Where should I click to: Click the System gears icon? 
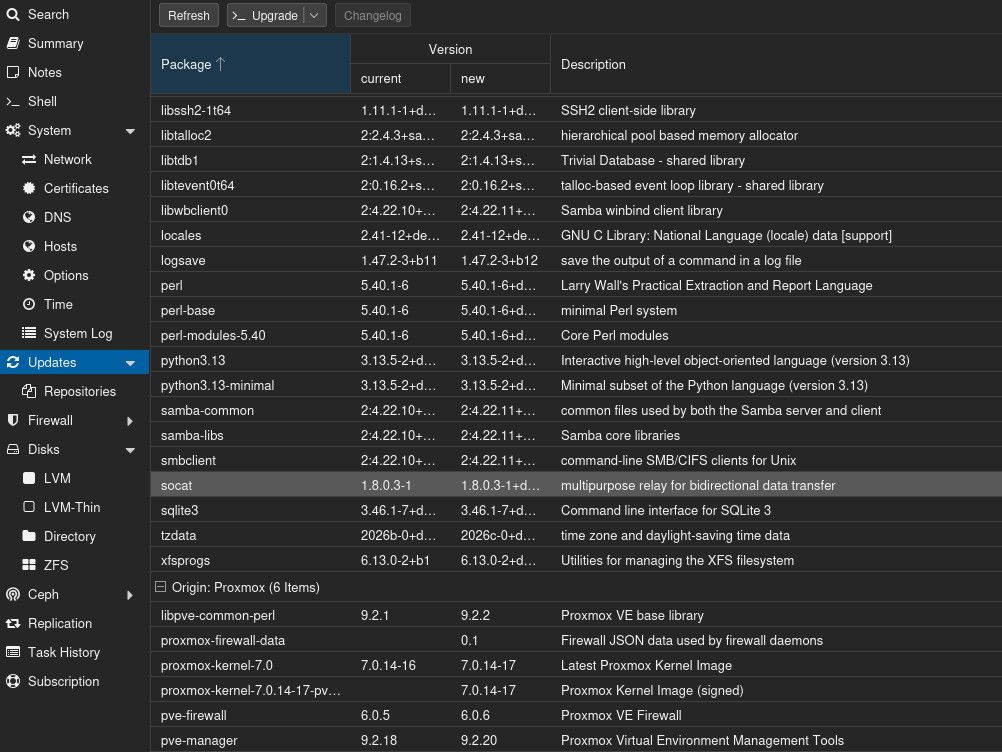click(x=13, y=130)
